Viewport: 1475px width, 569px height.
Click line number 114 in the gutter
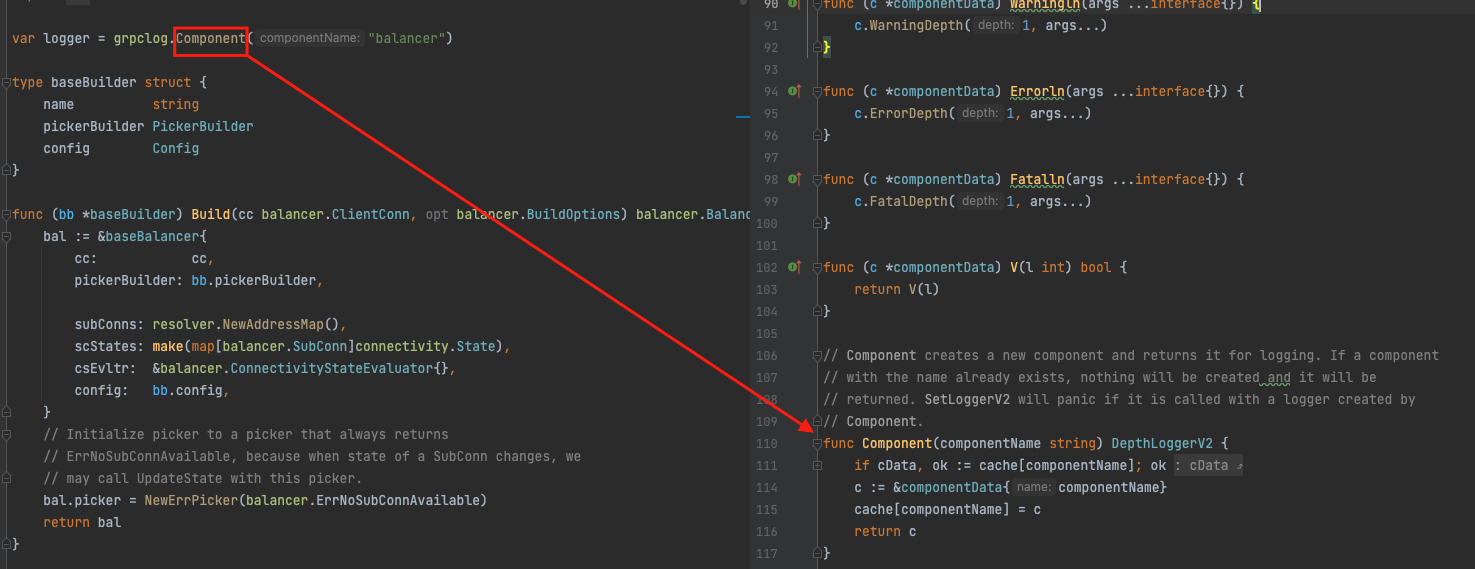pos(766,488)
